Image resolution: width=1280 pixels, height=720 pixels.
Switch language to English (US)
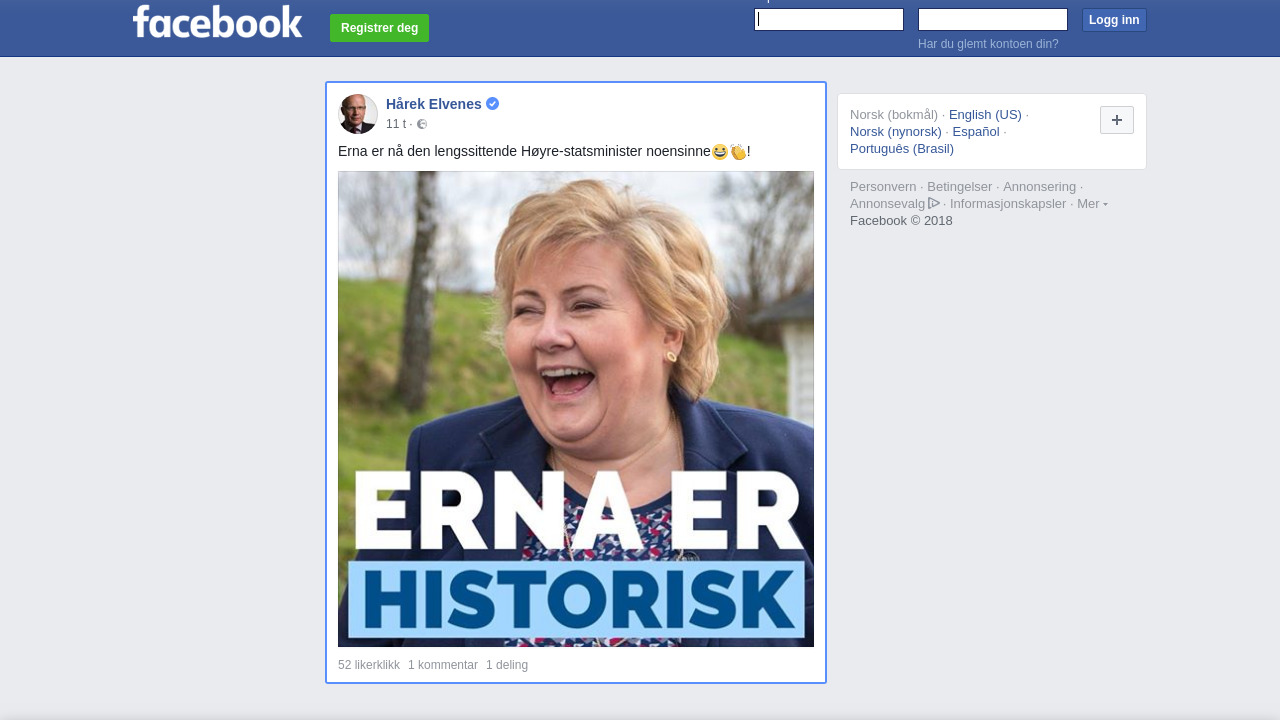985,115
